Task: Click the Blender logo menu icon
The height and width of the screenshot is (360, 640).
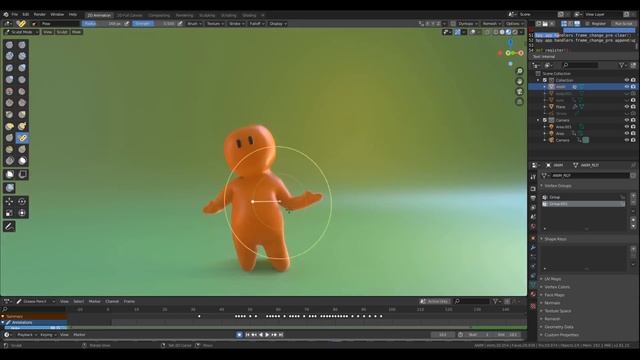Action: click(6, 14)
